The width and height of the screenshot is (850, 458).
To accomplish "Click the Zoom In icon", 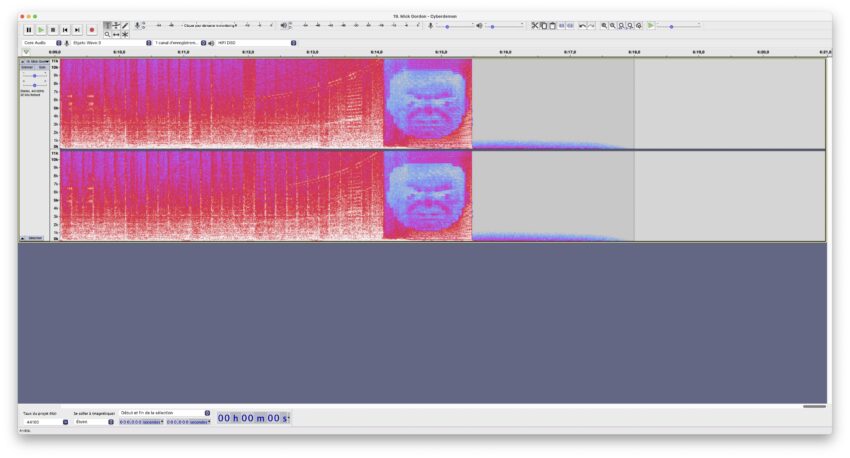I will pos(604,25).
